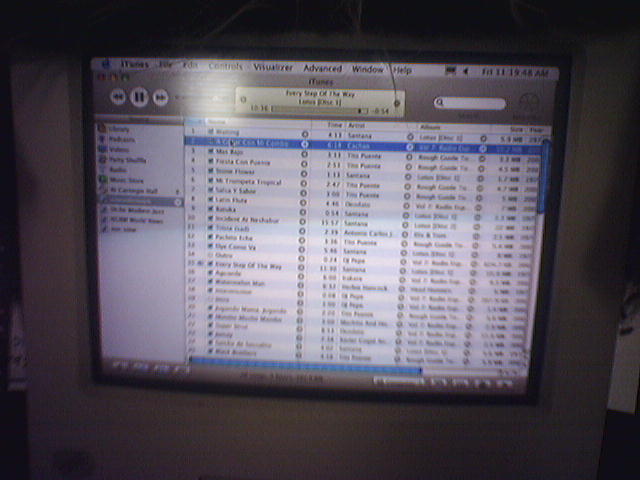Open the Visualizer menu
The height and width of the screenshot is (480, 640).
click(273, 68)
